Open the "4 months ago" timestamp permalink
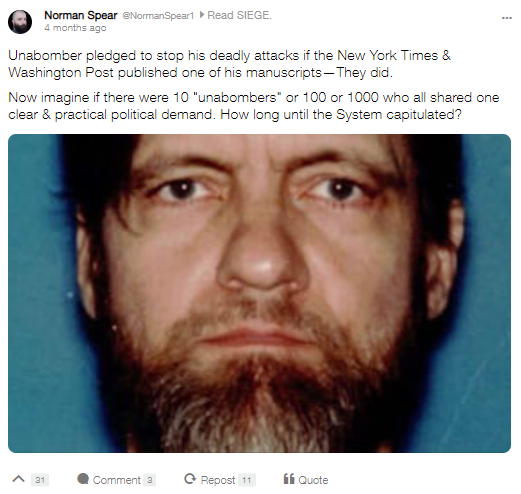521x494 pixels. 75,28
